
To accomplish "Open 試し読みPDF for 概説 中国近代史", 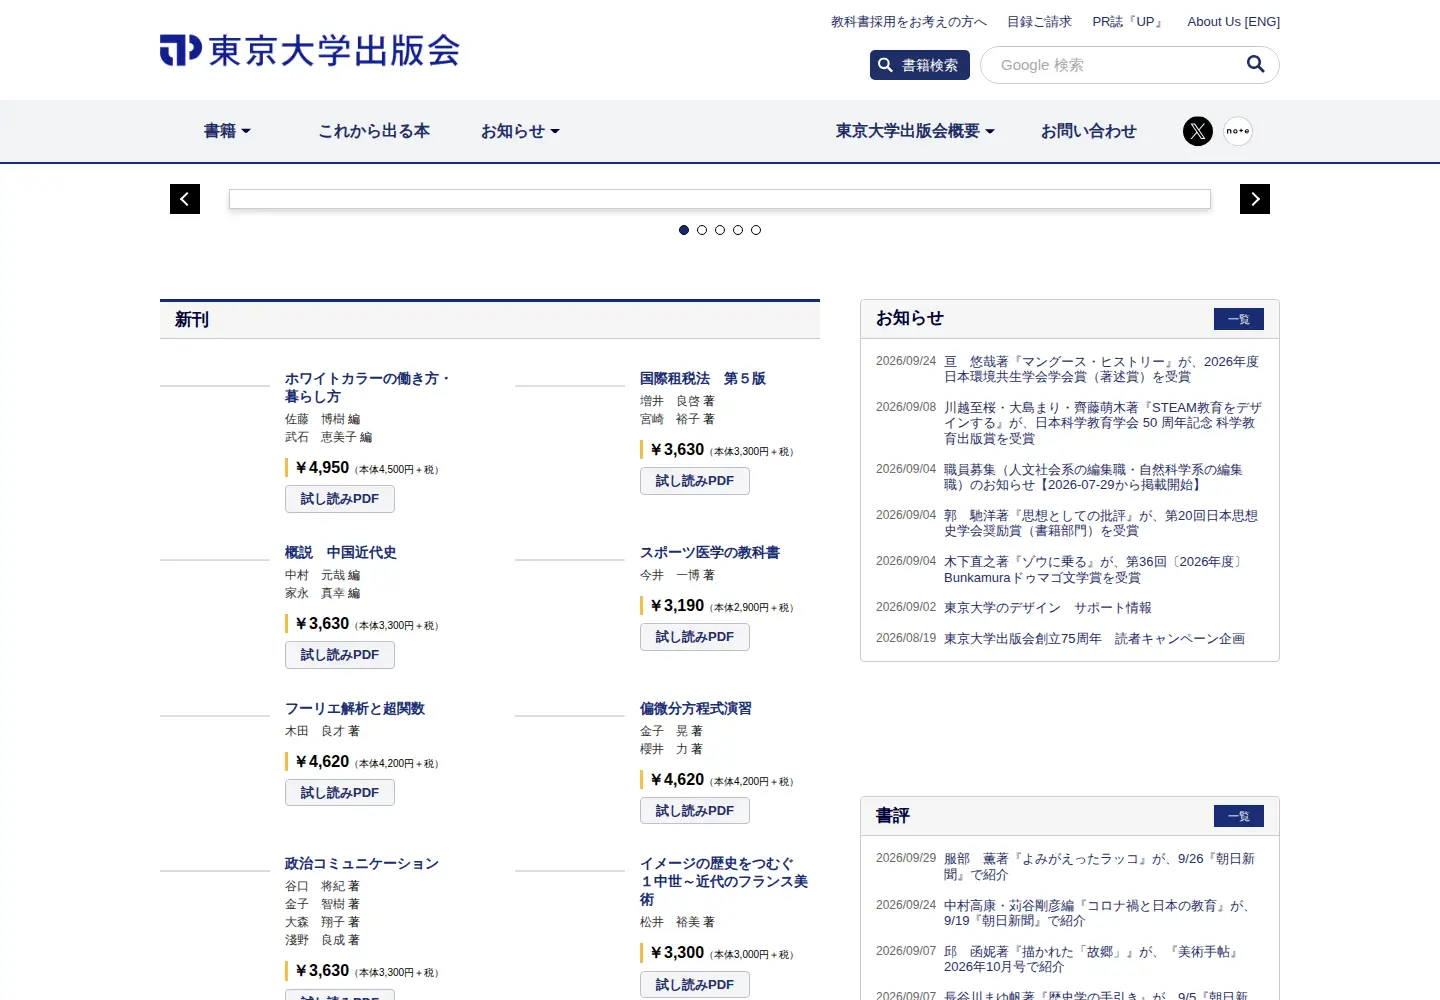I will point(340,655).
